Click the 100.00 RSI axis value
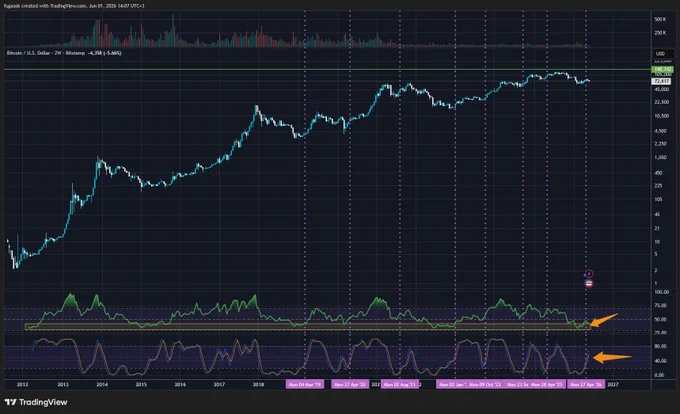Viewport: 680px width, 414px height. coord(660,292)
